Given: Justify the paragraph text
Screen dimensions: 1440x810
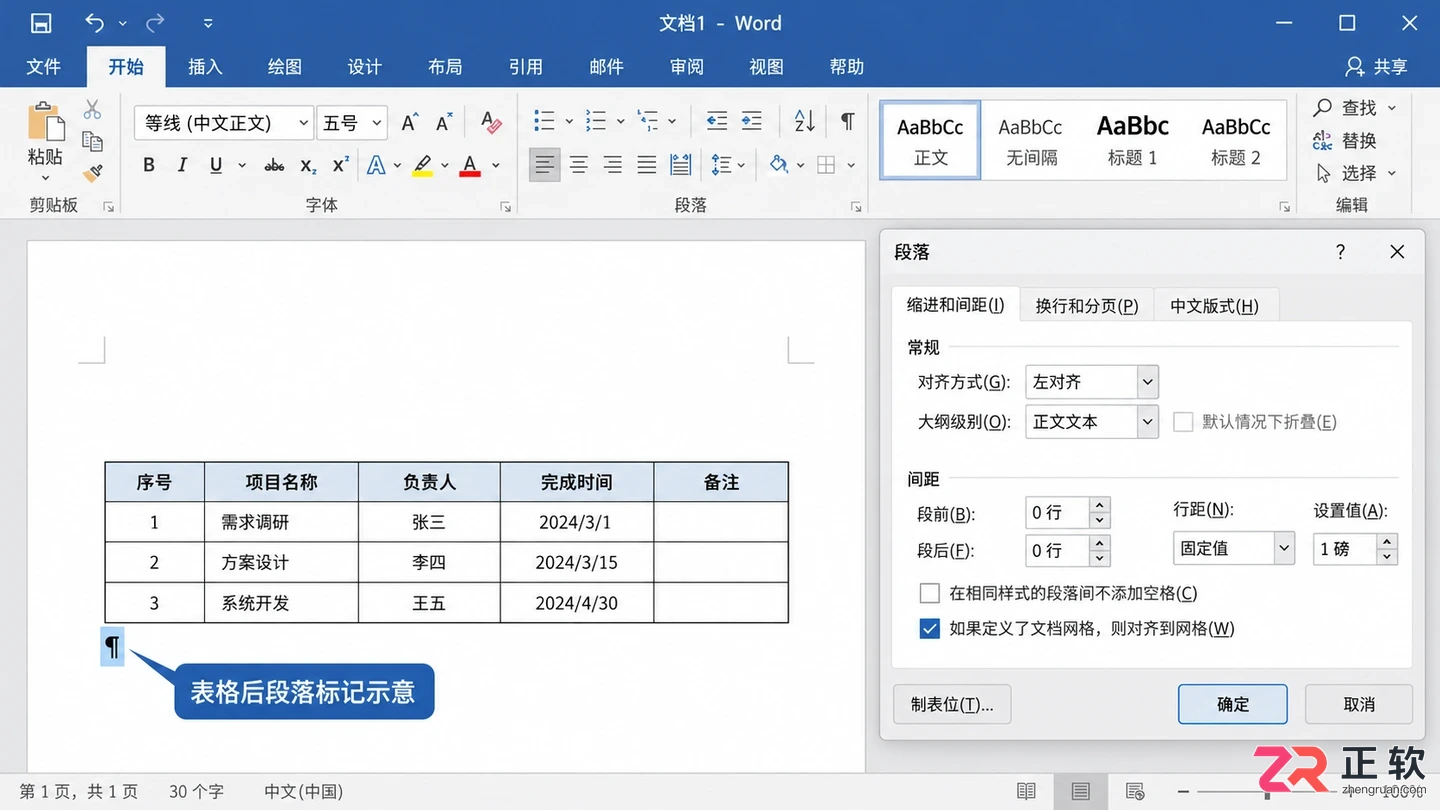Looking at the screenshot, I should point(647,165).
